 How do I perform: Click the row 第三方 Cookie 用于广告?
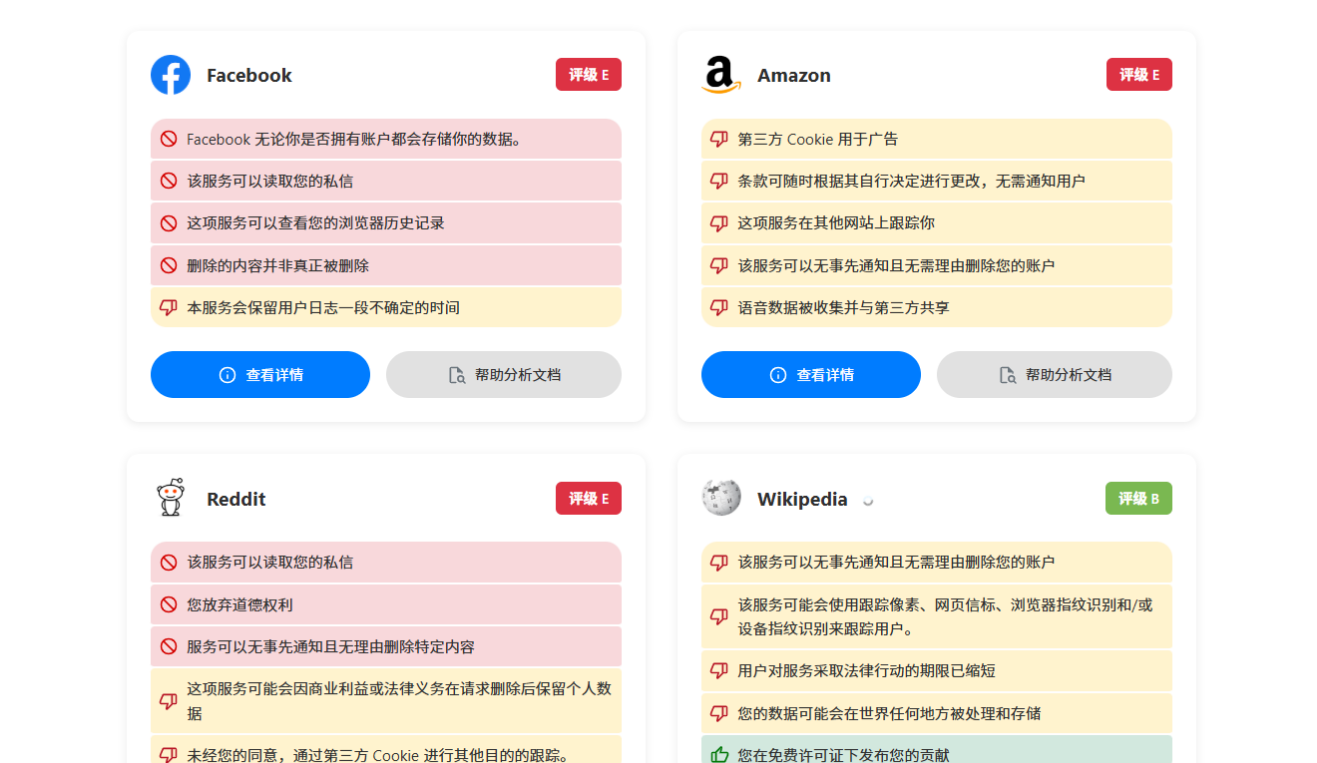point(937,139)
